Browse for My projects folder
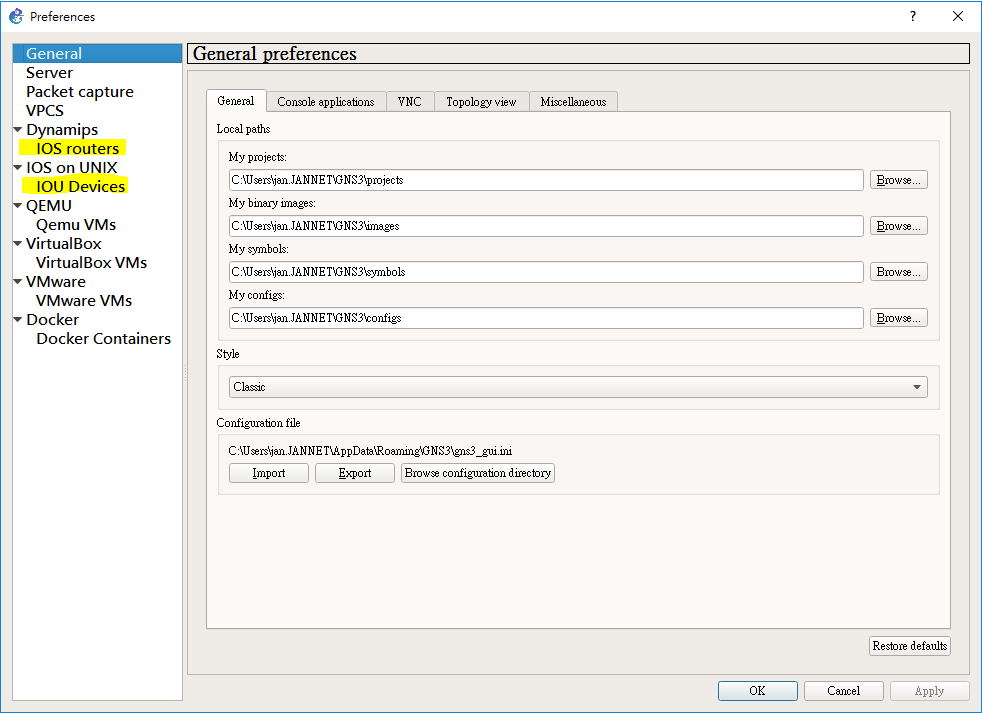This screenshot has height=713, width=982. [x=898, y=180]
